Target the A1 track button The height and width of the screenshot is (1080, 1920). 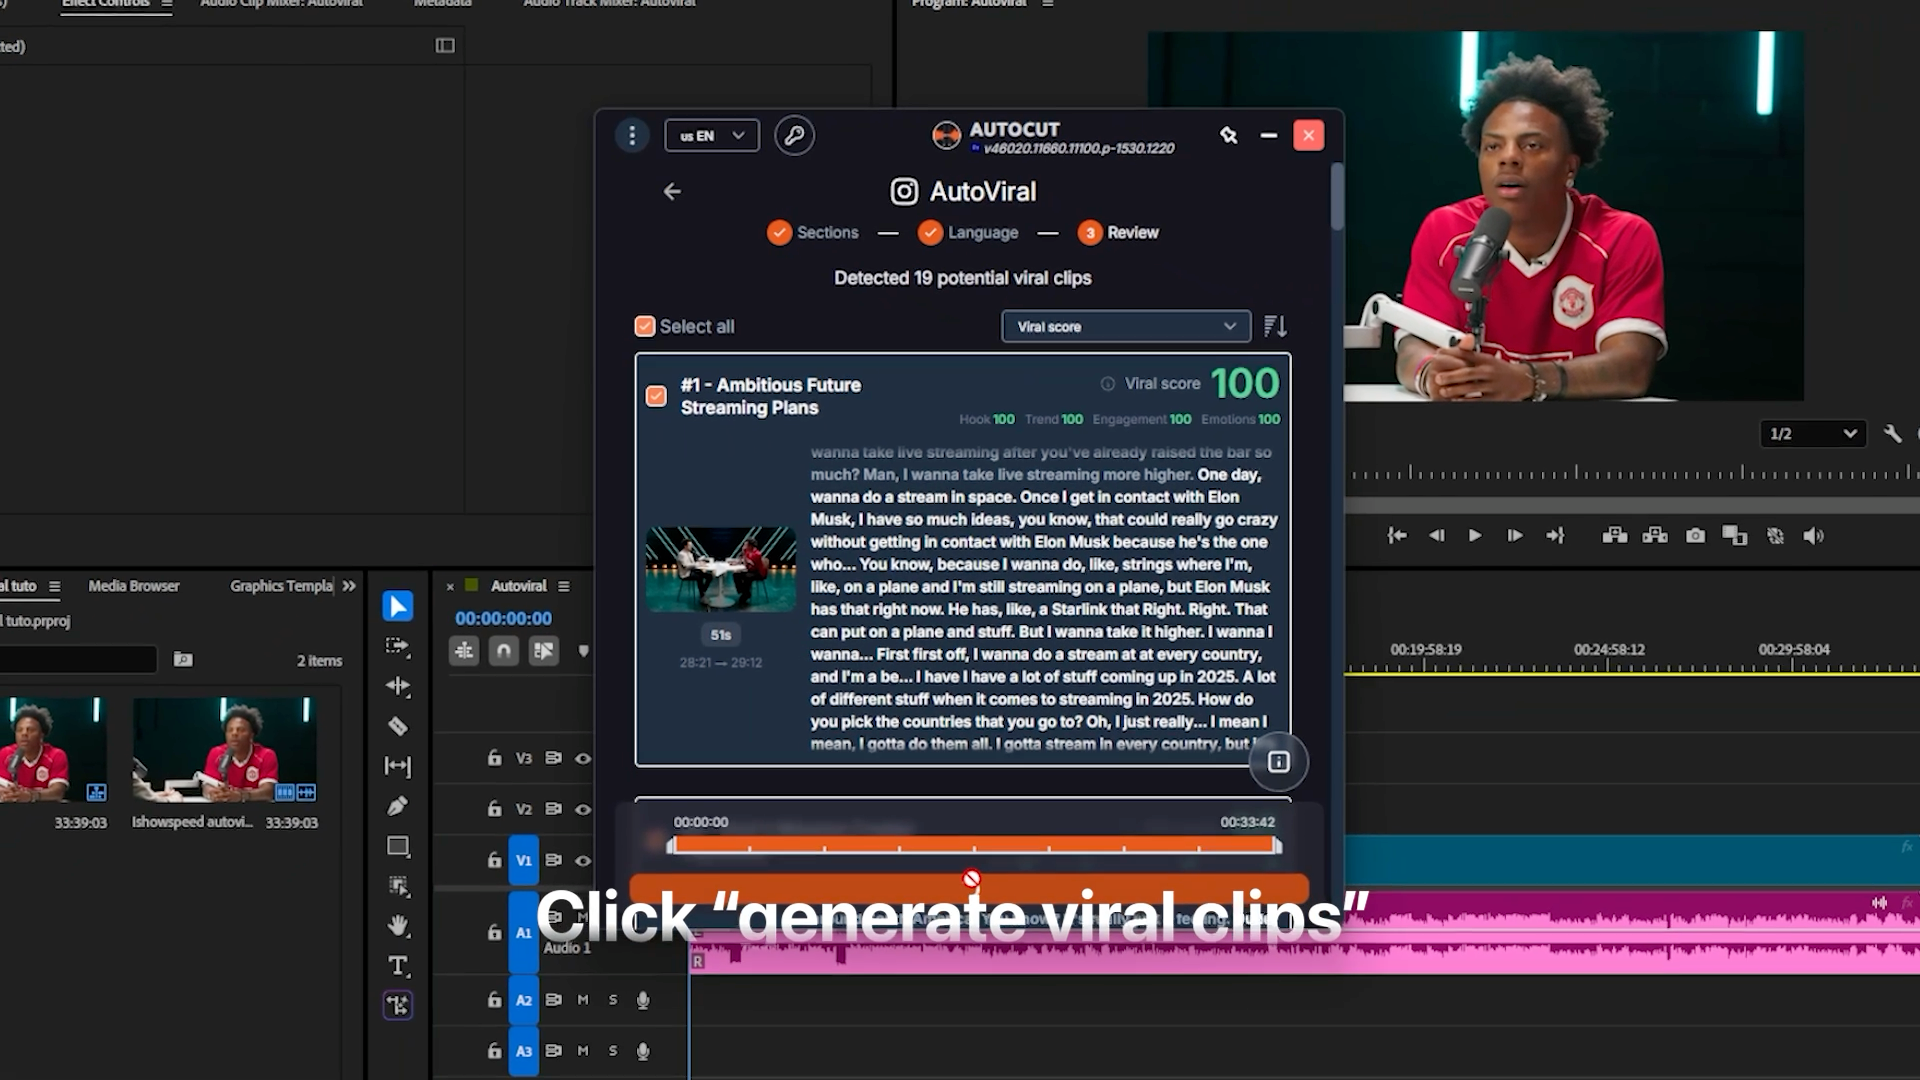click(x=523, y=932)
